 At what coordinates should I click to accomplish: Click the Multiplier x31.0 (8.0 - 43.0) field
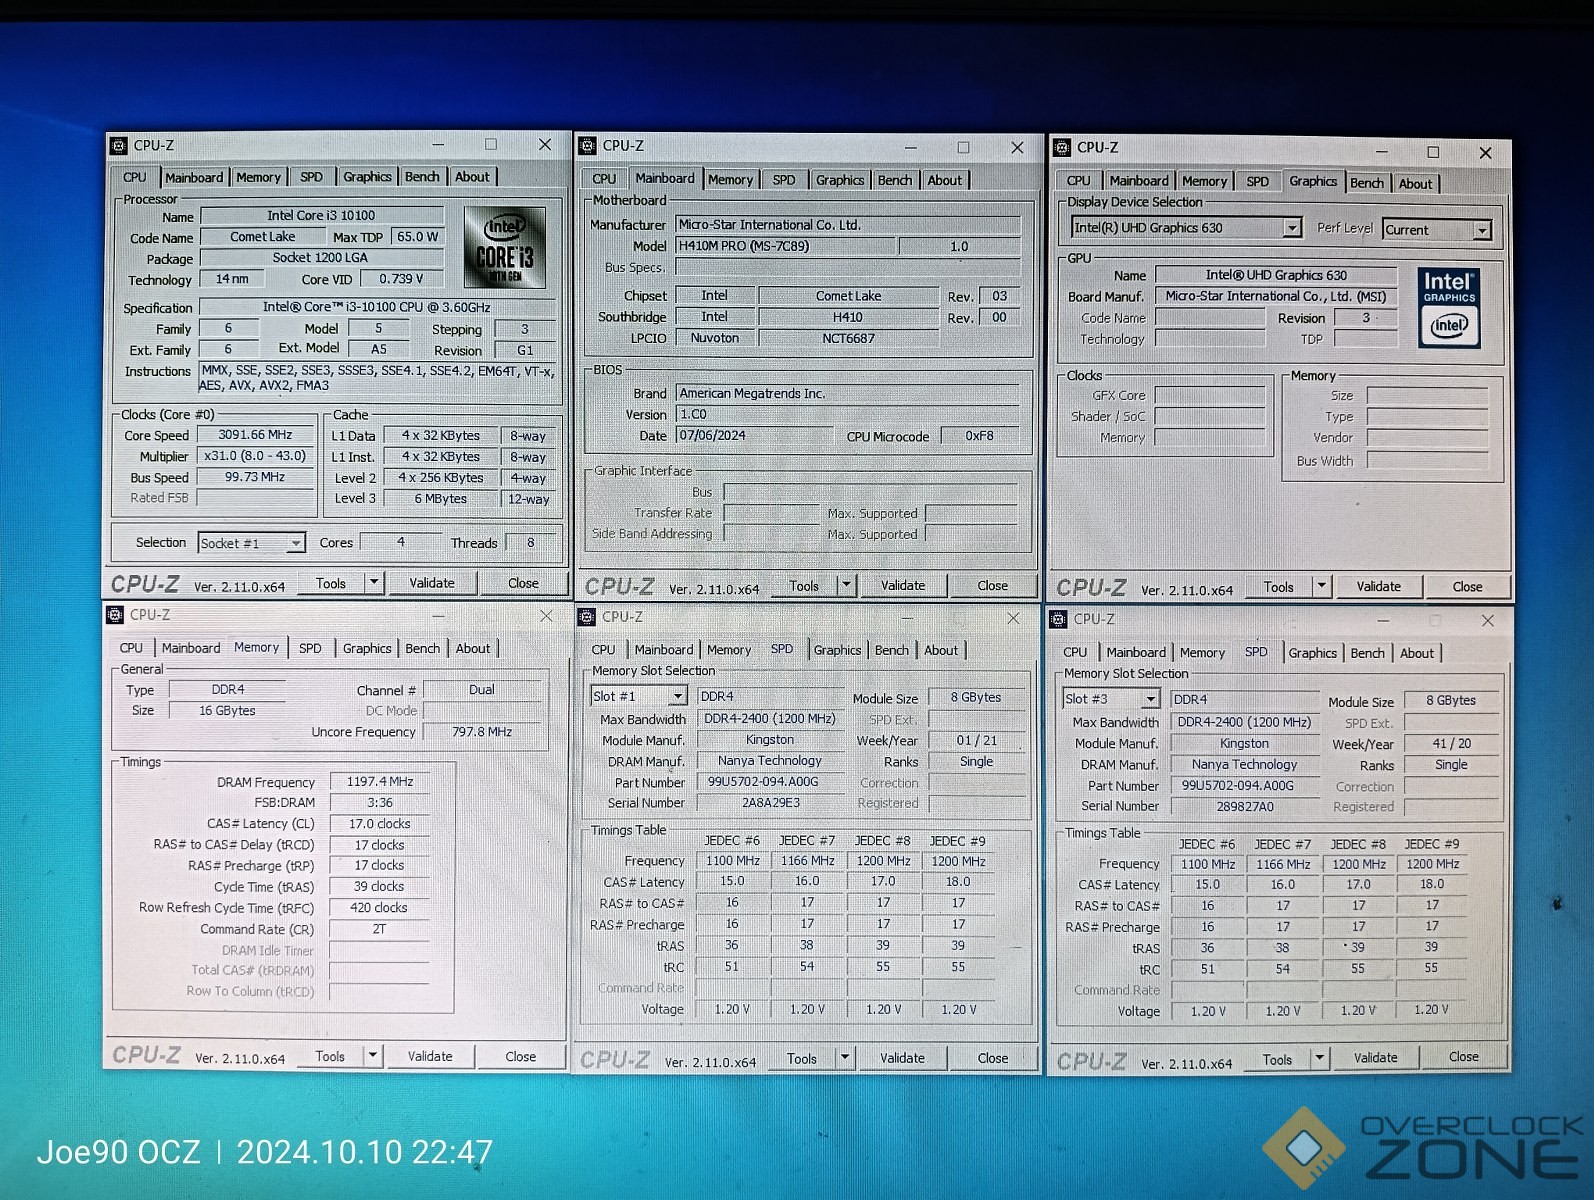(x=255, y=456)
